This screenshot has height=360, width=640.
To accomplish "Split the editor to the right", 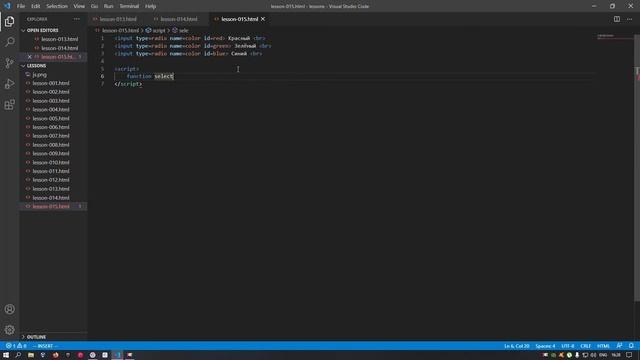I will click(x=617, y=19).
